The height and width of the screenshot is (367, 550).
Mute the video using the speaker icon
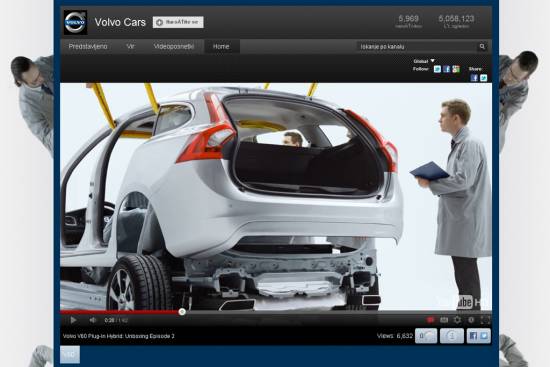(93, 320)
